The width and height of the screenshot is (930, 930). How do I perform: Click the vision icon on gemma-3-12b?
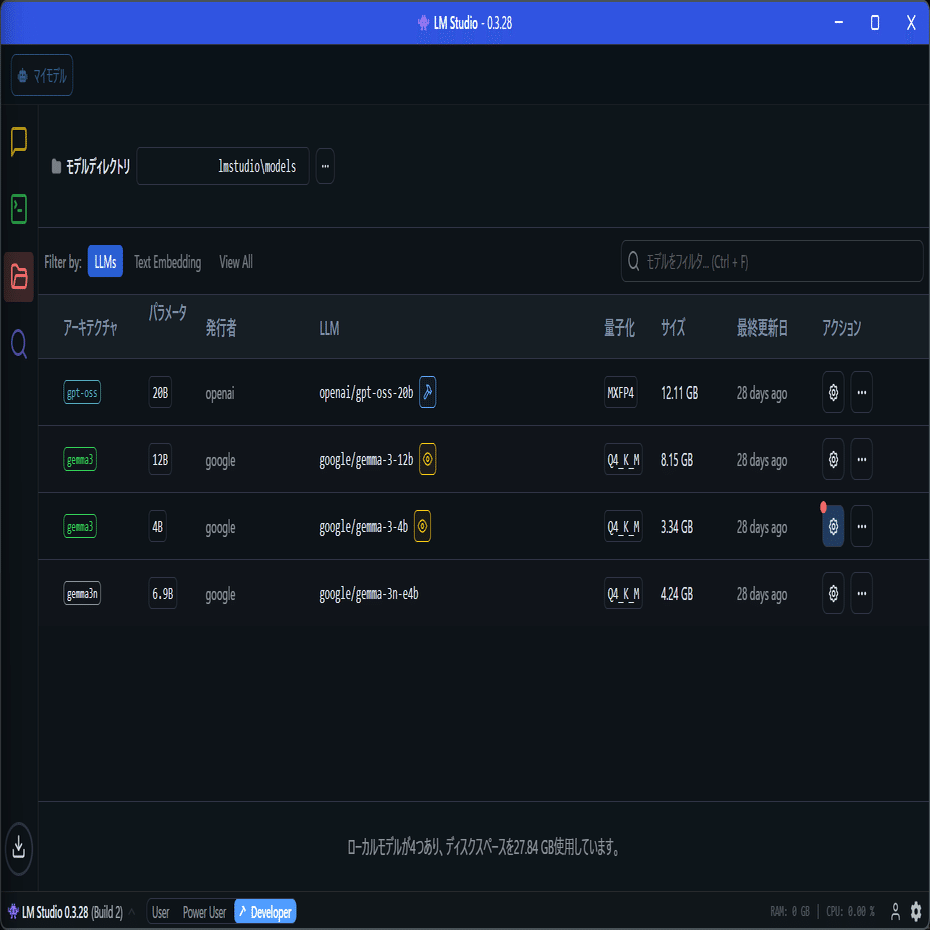tap(428, 460)
